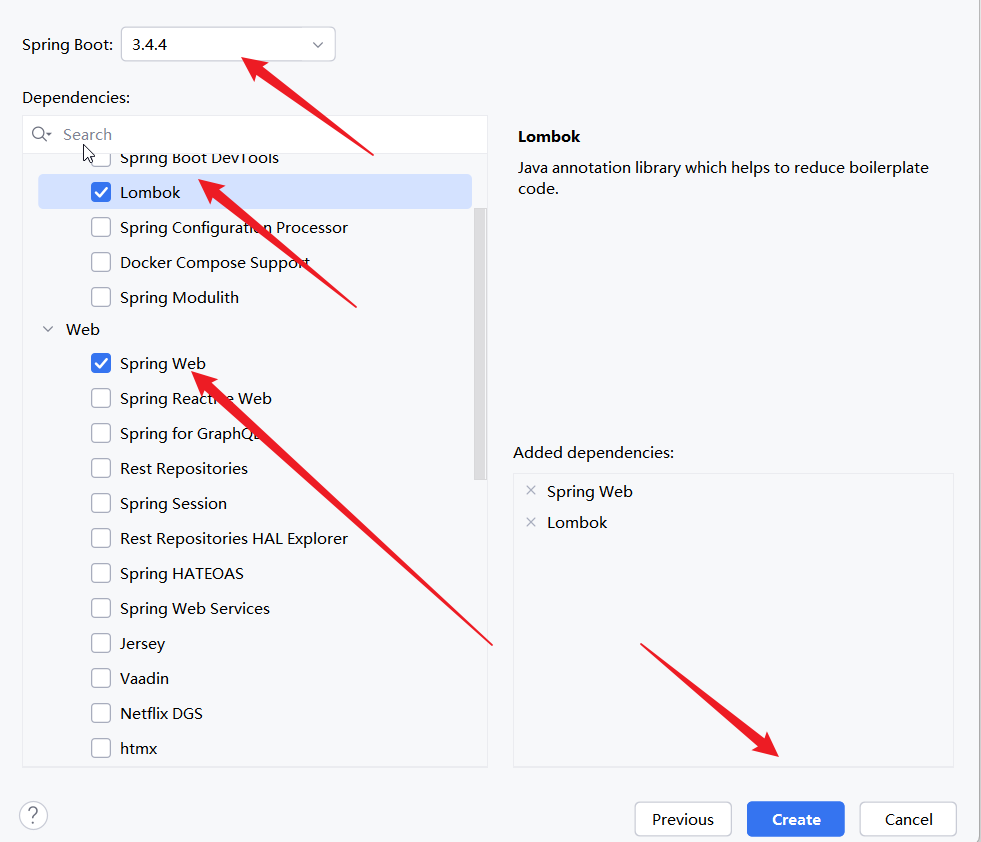
Task: Check the Spring Reactive Web checkbox
Action: click(101, 398)
